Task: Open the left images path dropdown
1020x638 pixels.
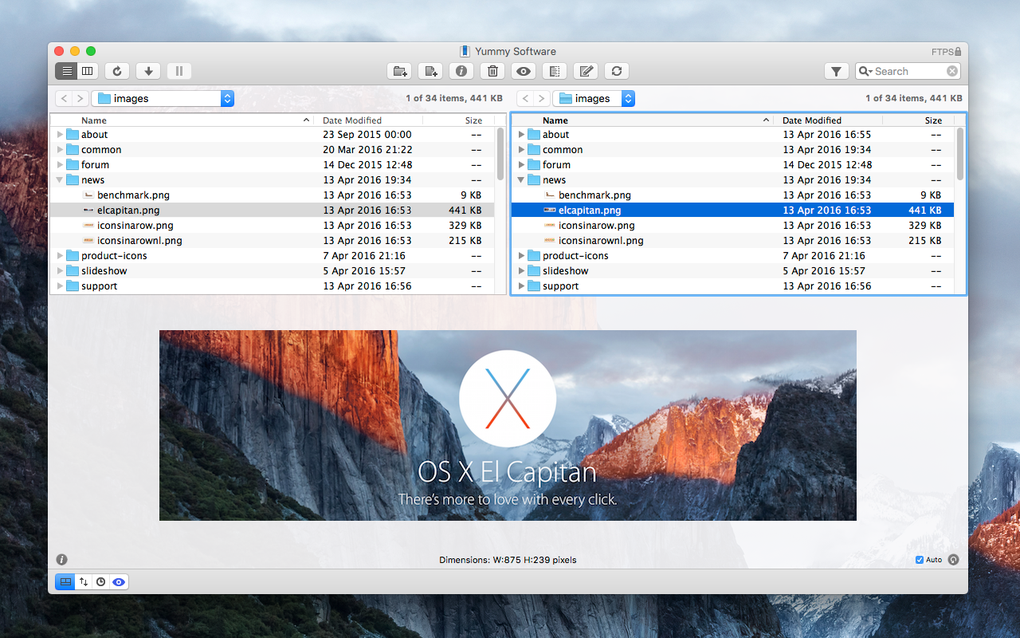Action: 163,98
